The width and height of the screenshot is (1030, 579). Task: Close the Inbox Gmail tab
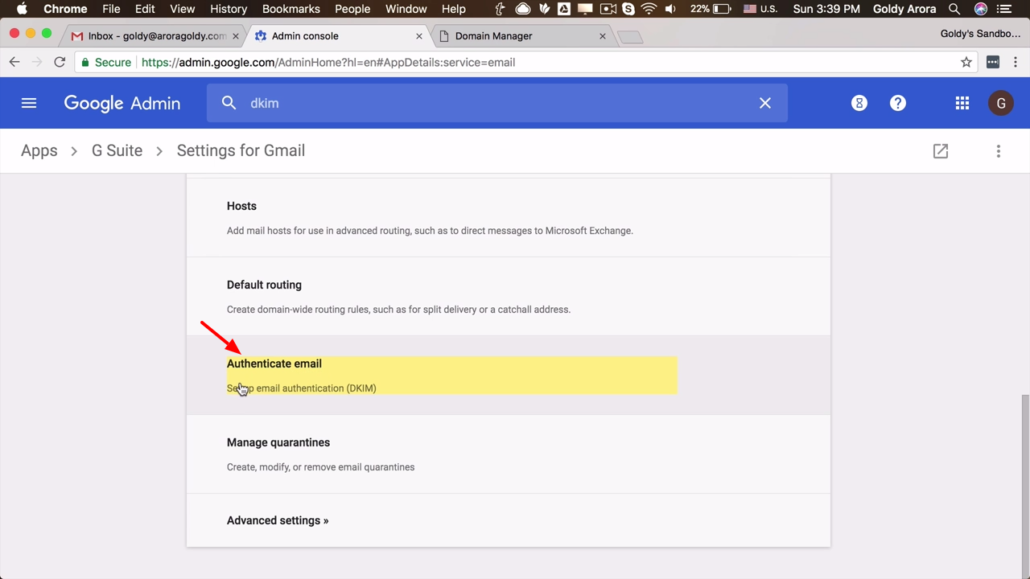[236, 36]
